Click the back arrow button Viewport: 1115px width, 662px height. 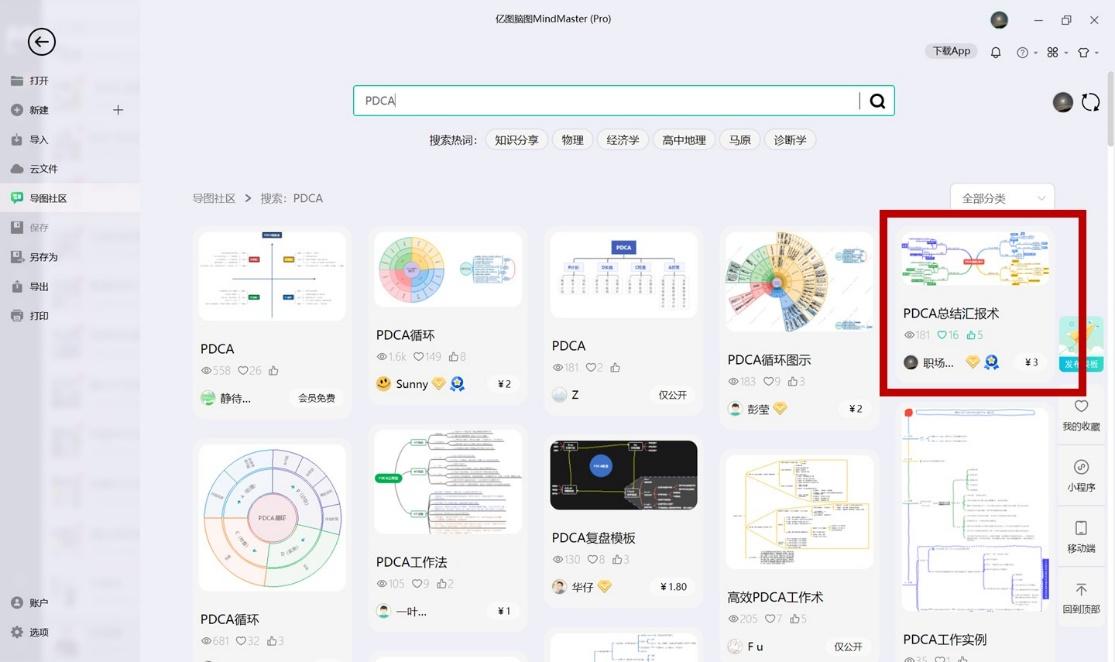click(x=41, y=42)
